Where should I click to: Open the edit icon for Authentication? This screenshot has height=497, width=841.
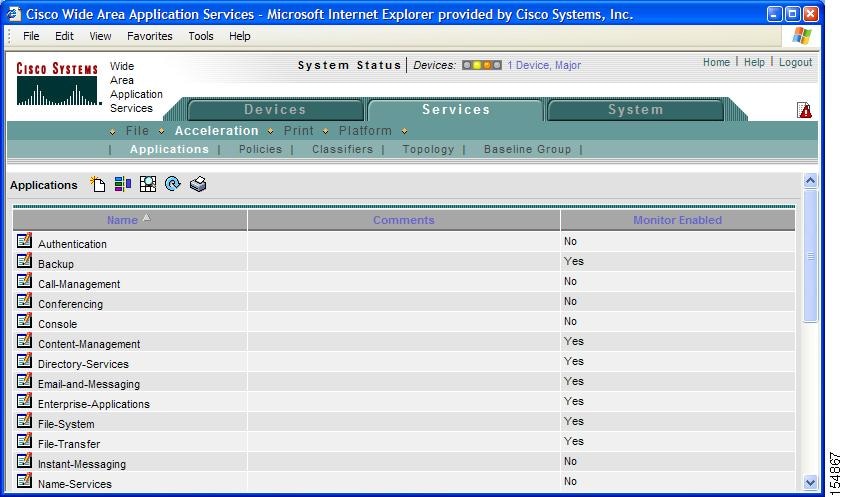(x=24, y=241)
